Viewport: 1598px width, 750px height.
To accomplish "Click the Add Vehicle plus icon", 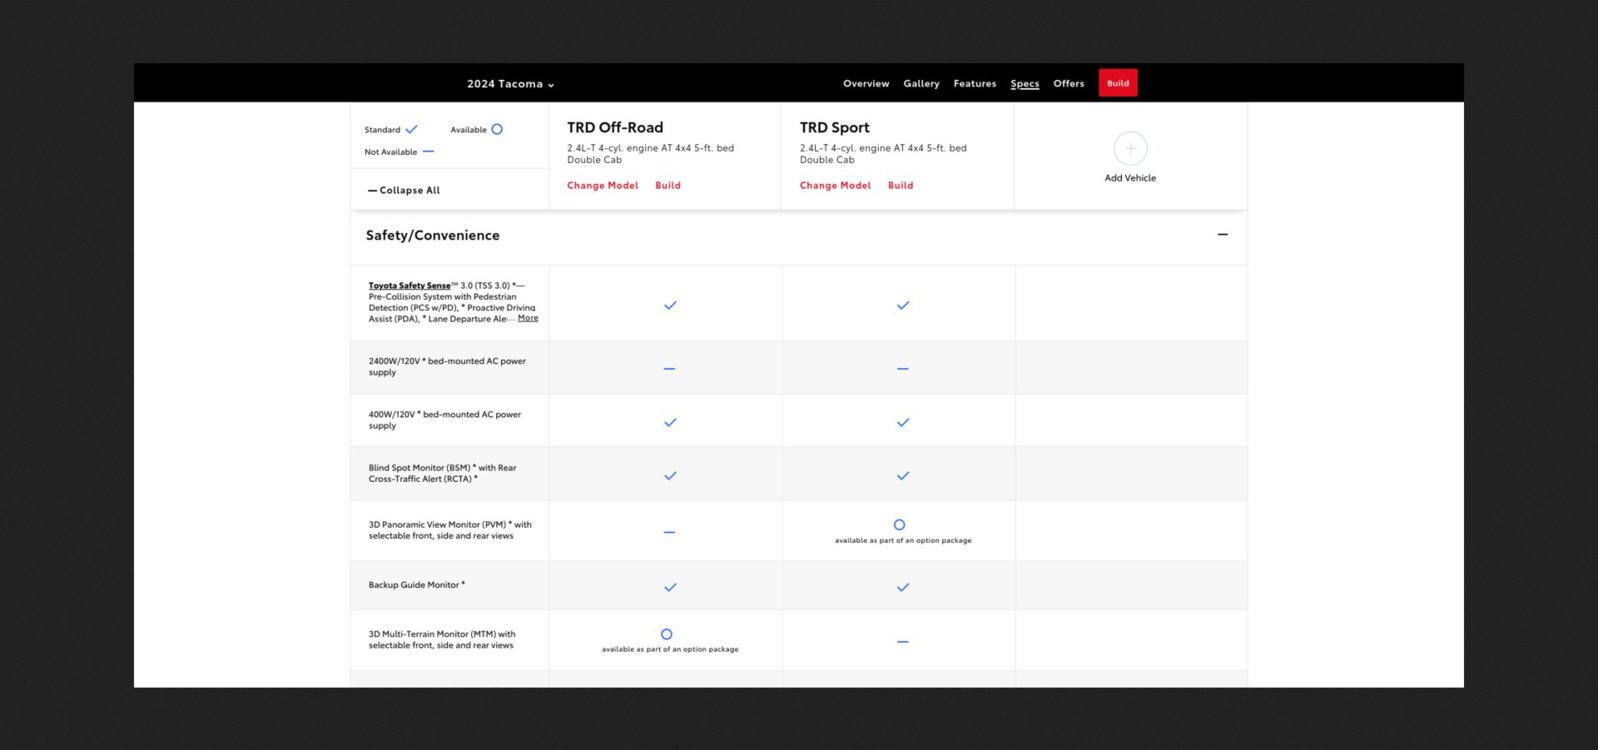I will tap(1130, 149).
